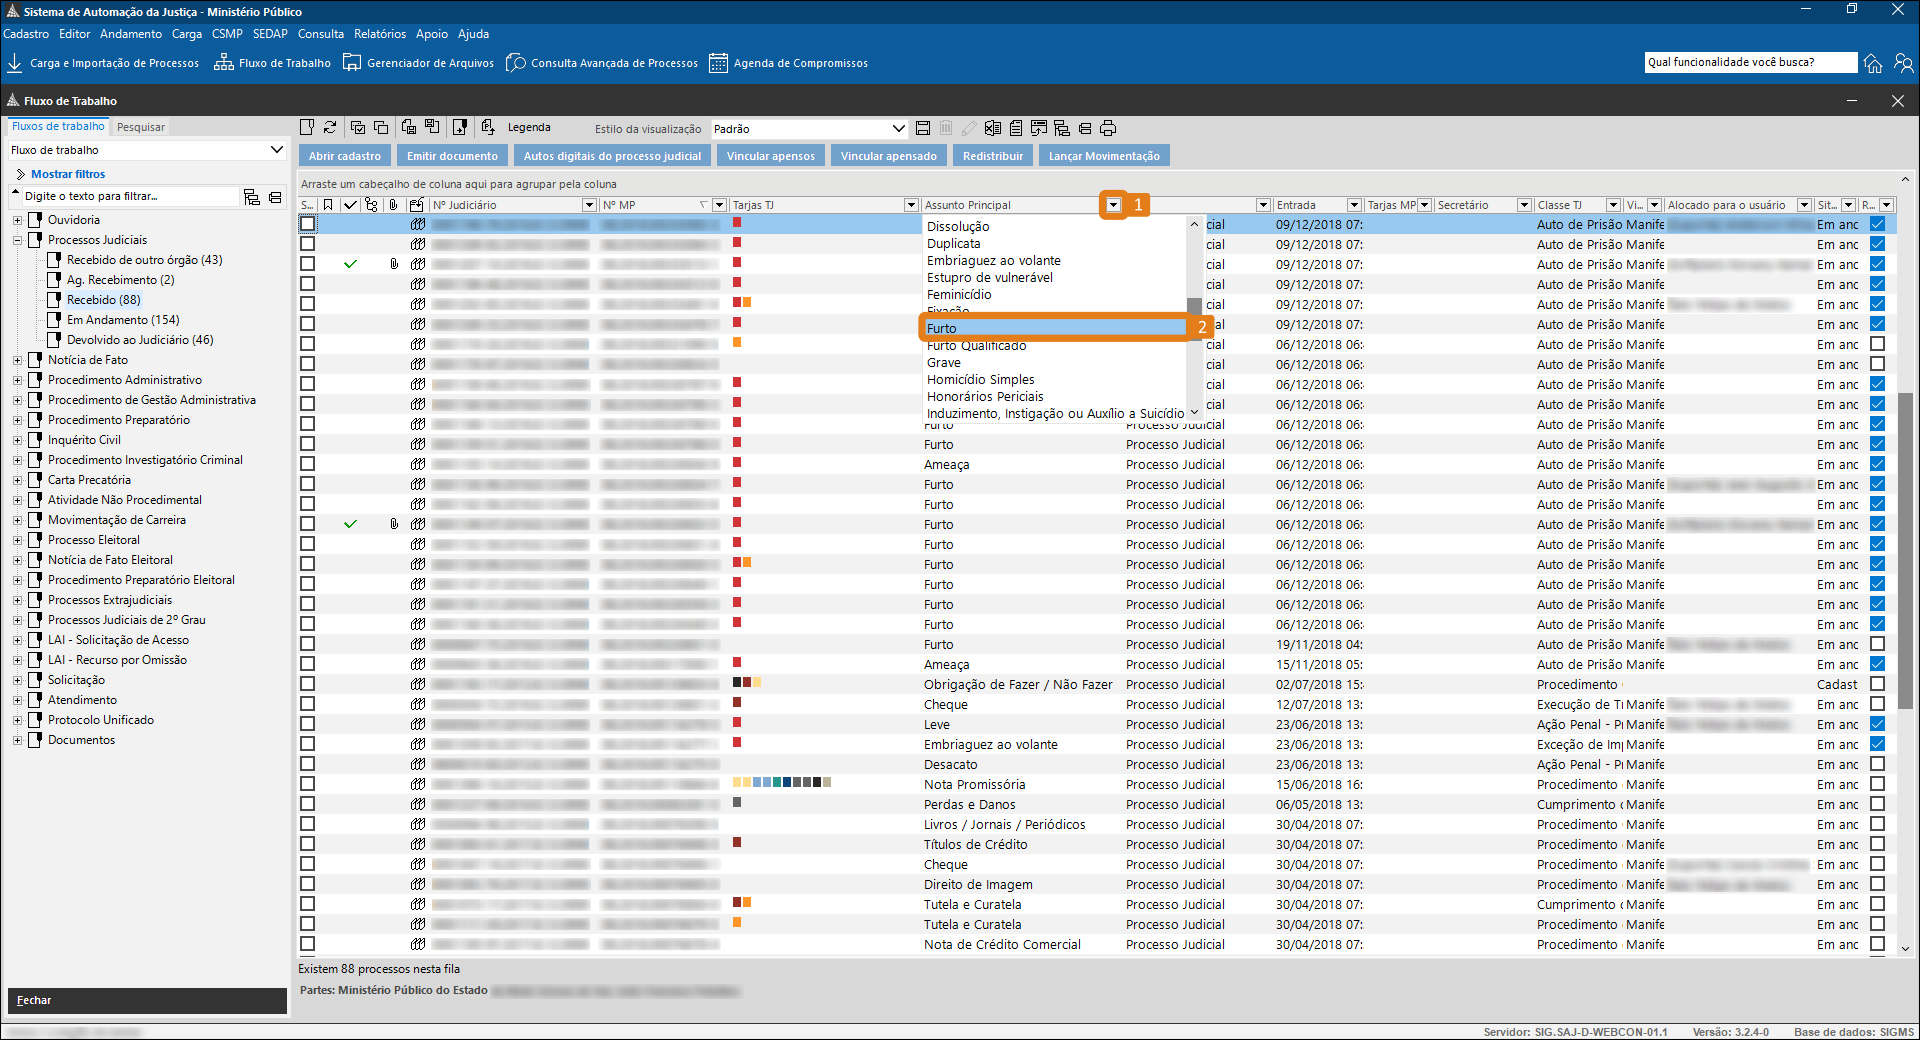The height and width of the screenshot is (1040, 1920).
Task: Click the Redistribuir button
Action: click(992, 156)
